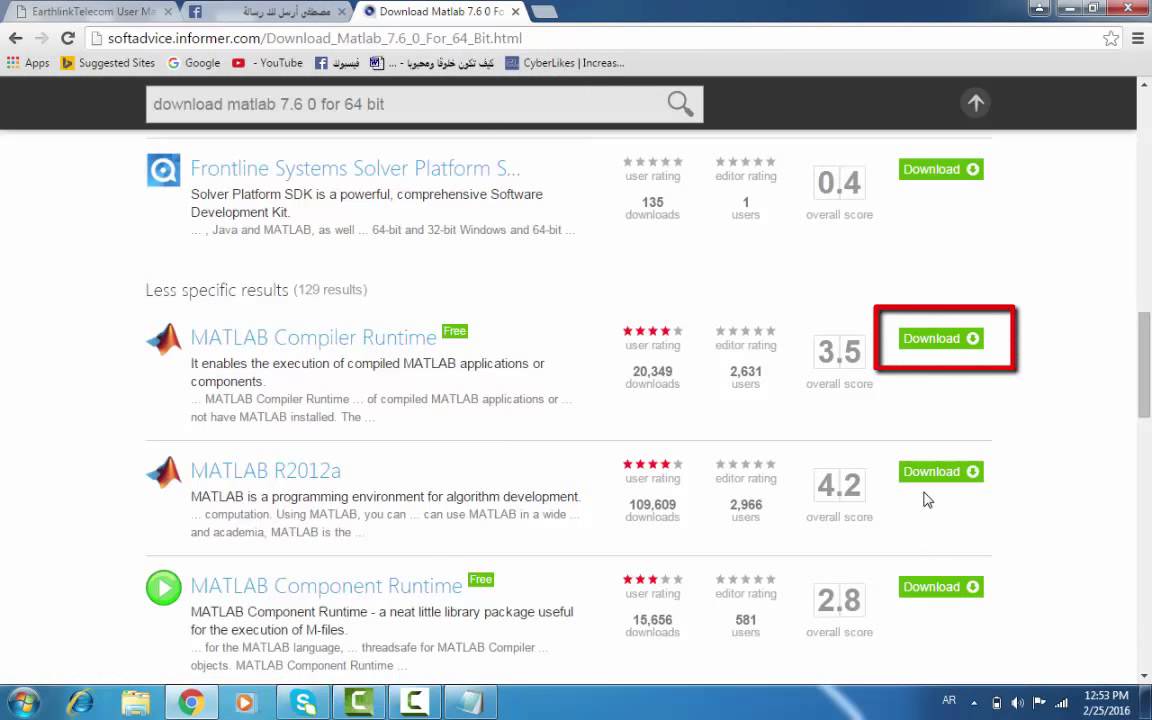Open the Chrome menu (hamburger icon)
This screenshot has height=720, width=1152.
(1137, 38)
